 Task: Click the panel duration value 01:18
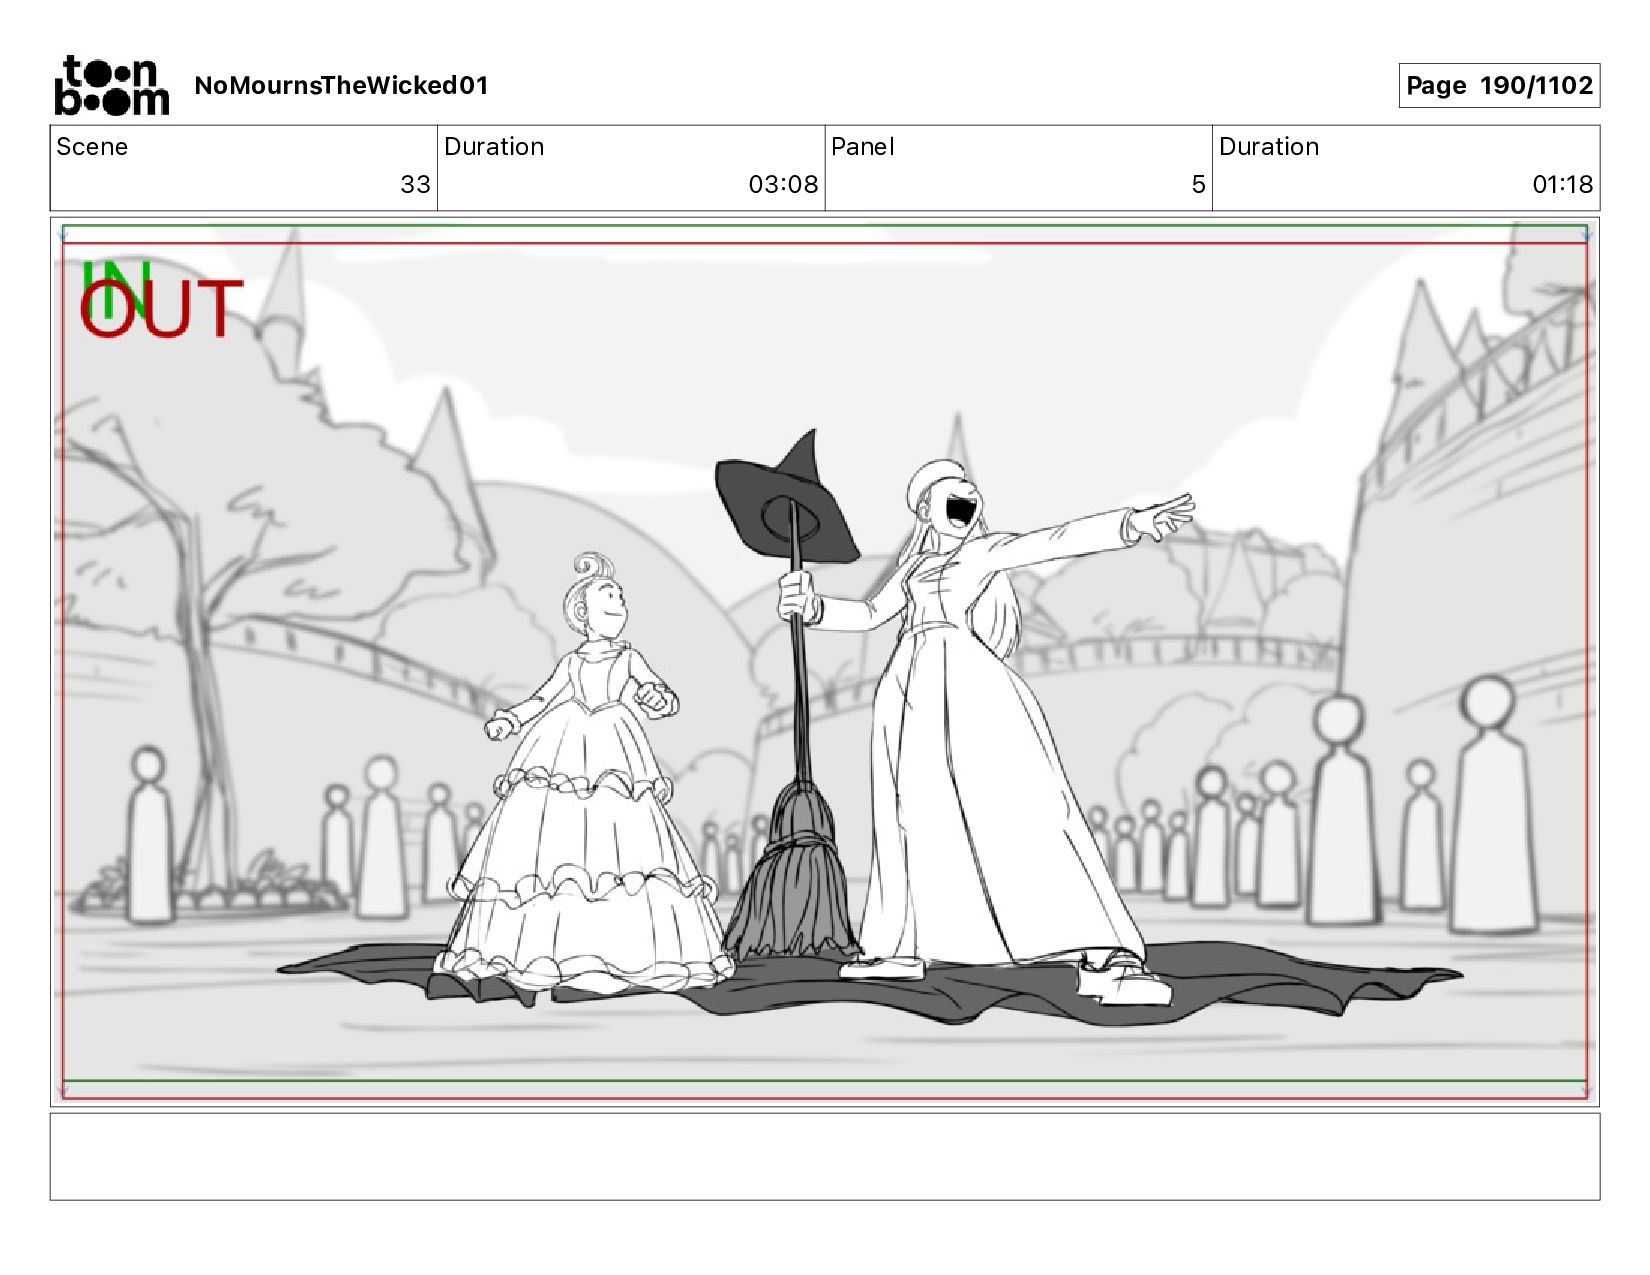coord(1562,184)
